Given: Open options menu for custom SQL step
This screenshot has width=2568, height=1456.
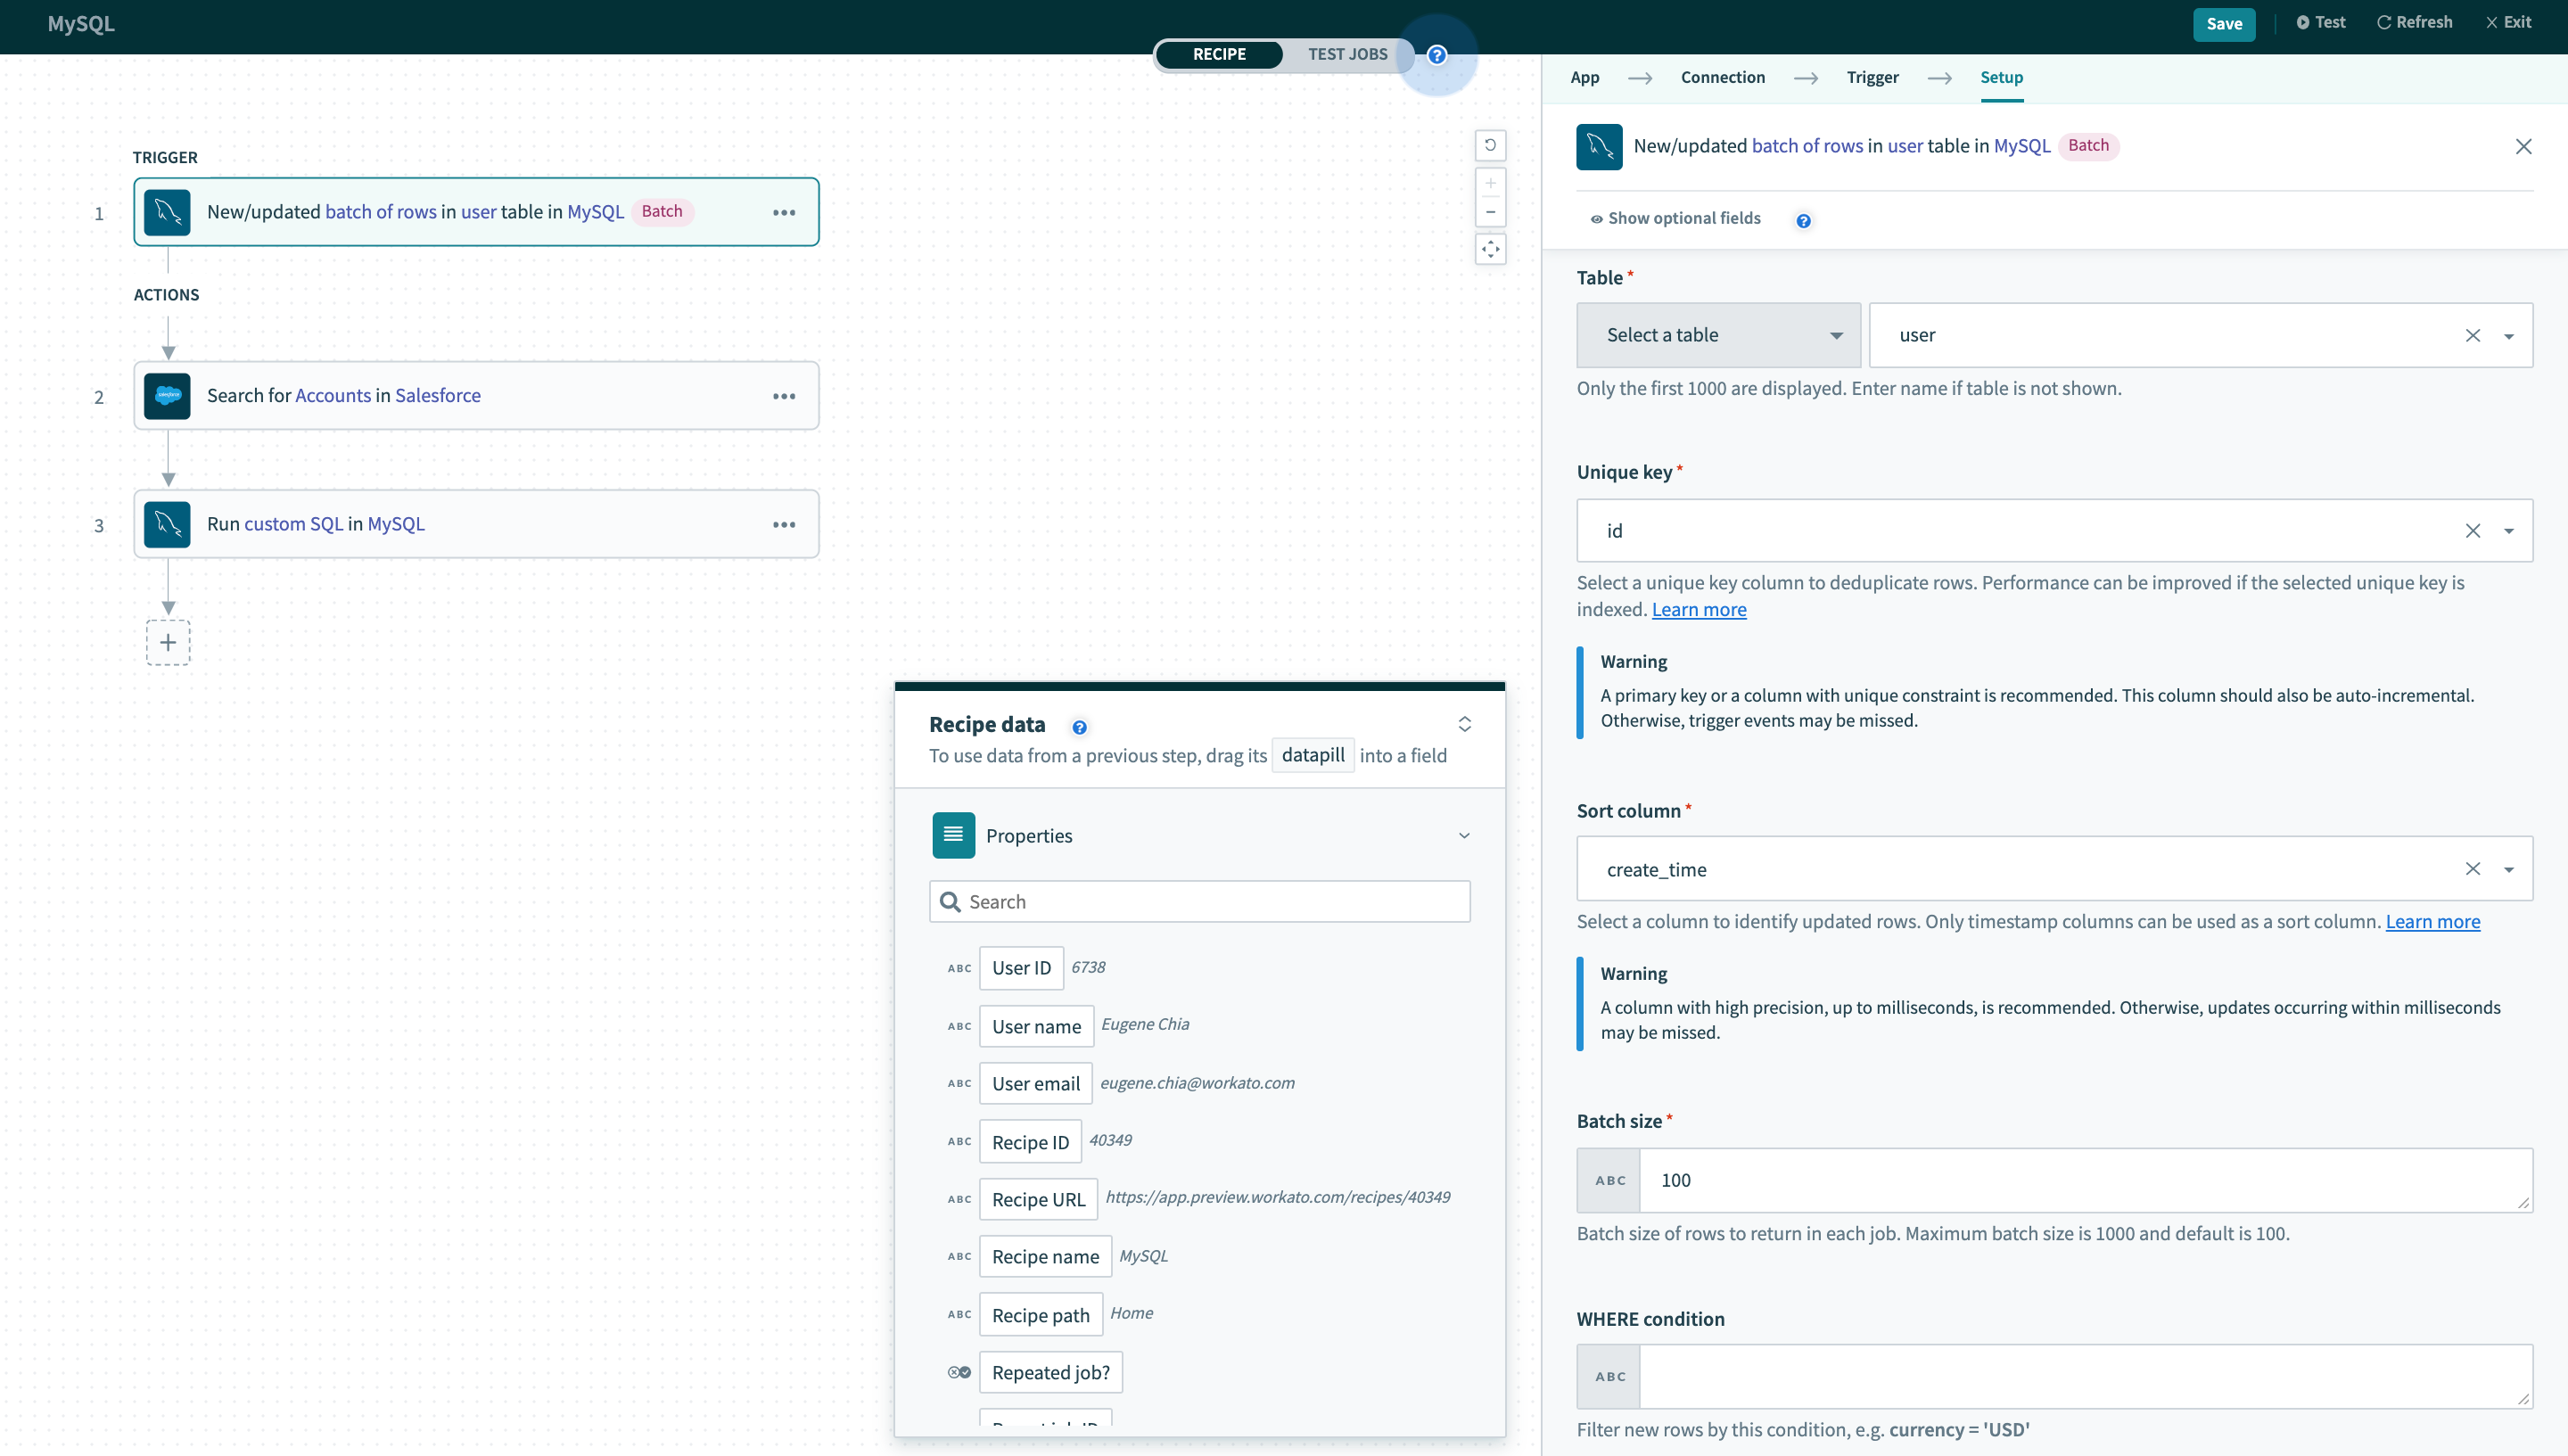Looking at the screenshot, I should (784, 524).
